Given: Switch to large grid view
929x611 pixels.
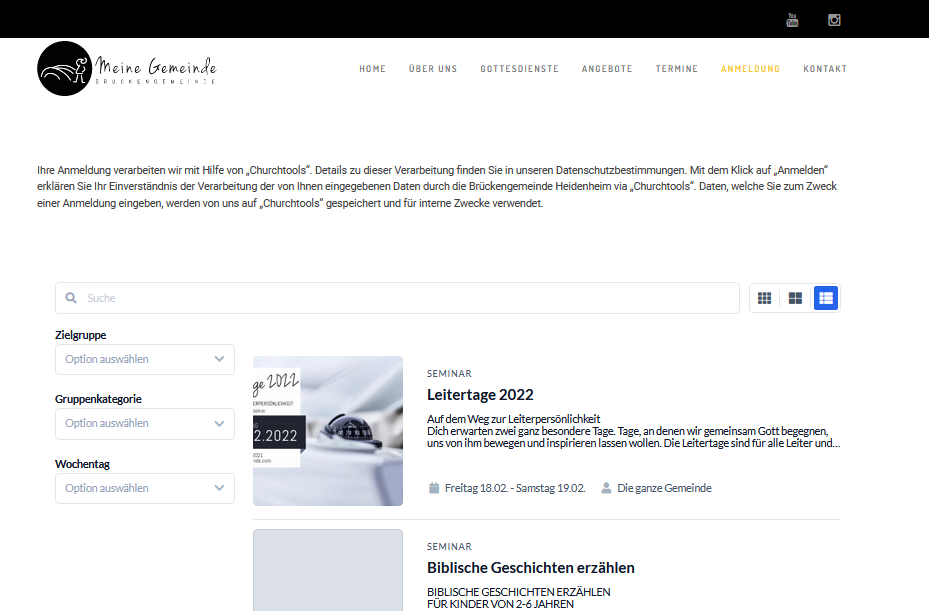Looking at the screenshot, I should tap(795, 298).
